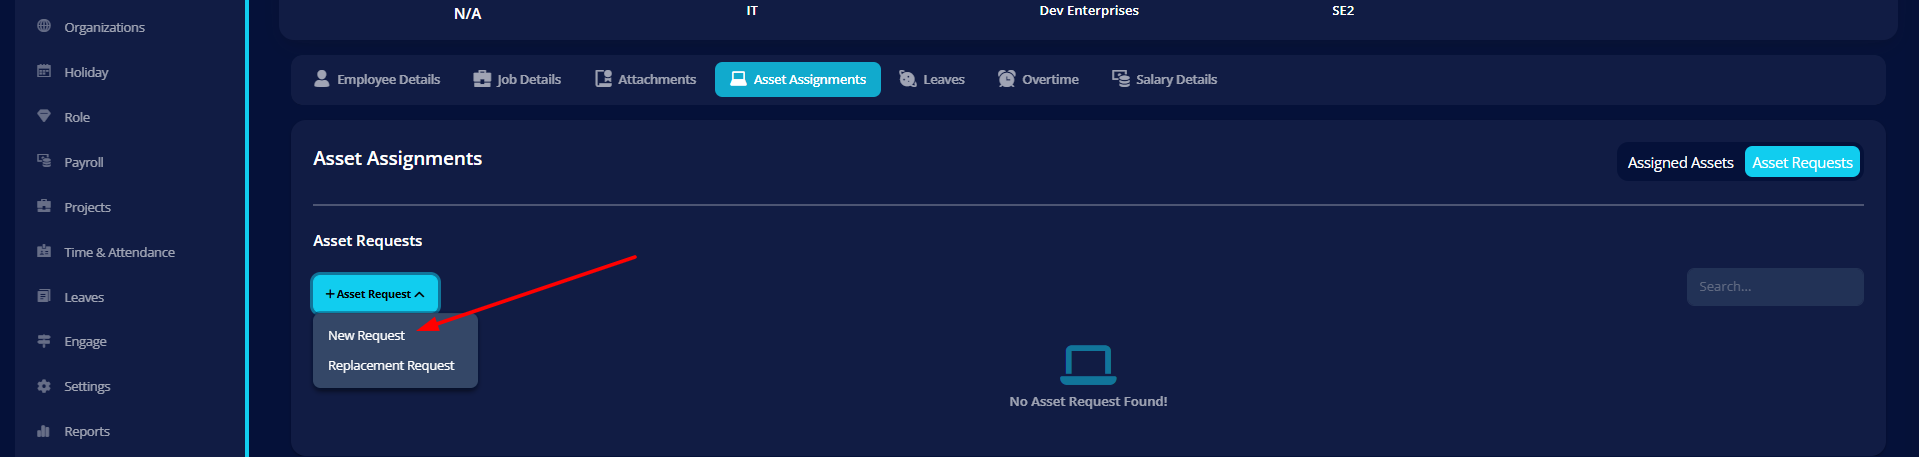The image size is (1919, 457).
Task: Click the 'SE2' text
Action: [1343, 10]
